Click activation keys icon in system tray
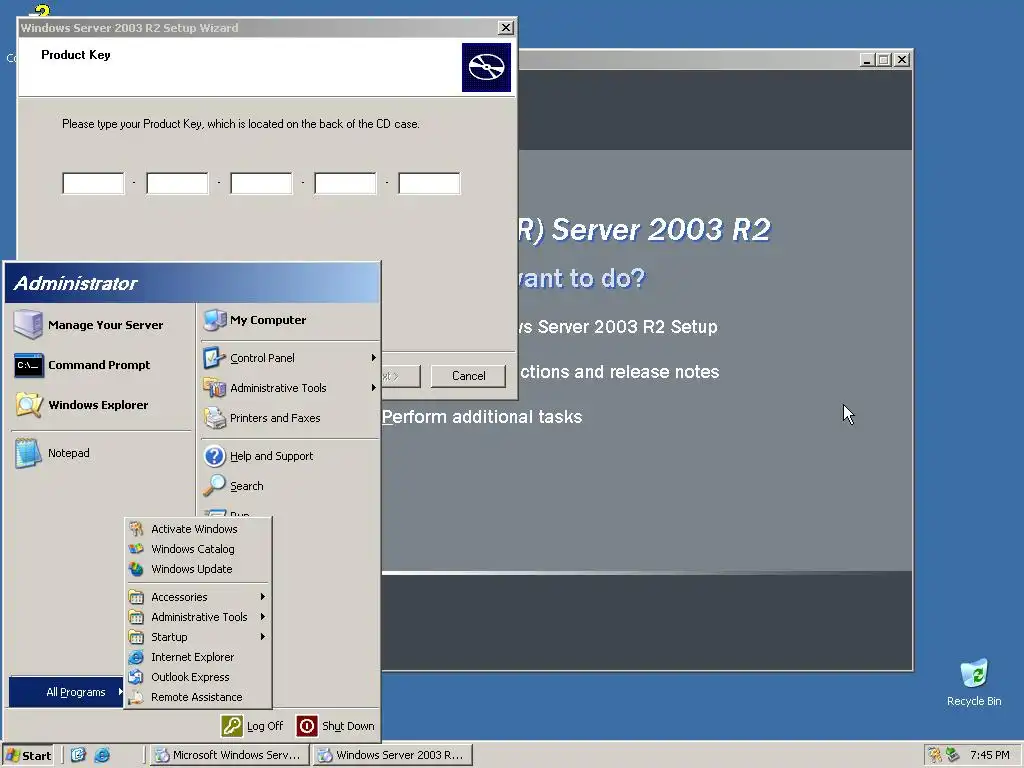The height and width of the screenshot is (768, 1024). point(935,755)
